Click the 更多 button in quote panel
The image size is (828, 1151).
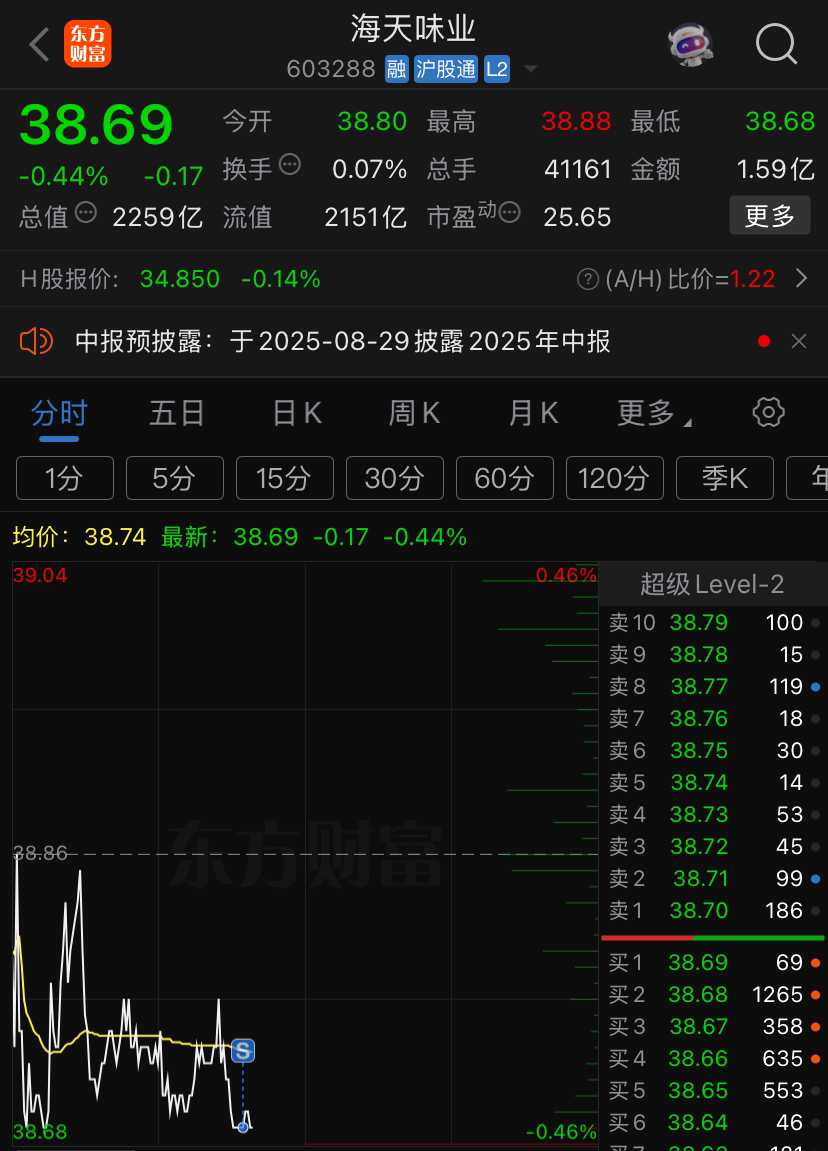pos(769,215)
